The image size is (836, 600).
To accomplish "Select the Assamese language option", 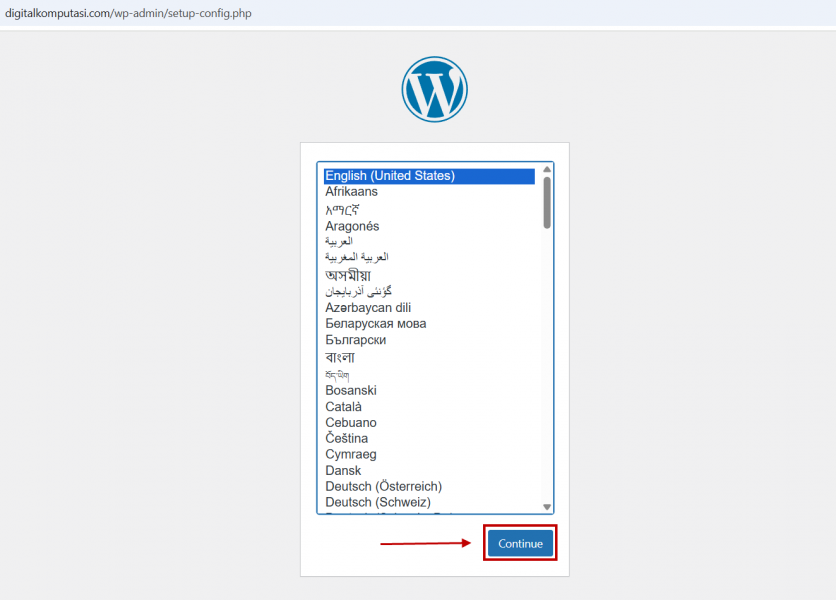I will [429, 275].
